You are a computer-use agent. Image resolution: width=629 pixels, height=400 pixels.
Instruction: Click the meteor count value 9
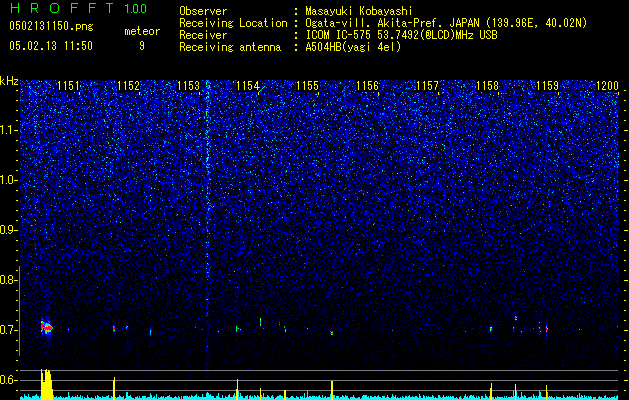coord(142,46)
